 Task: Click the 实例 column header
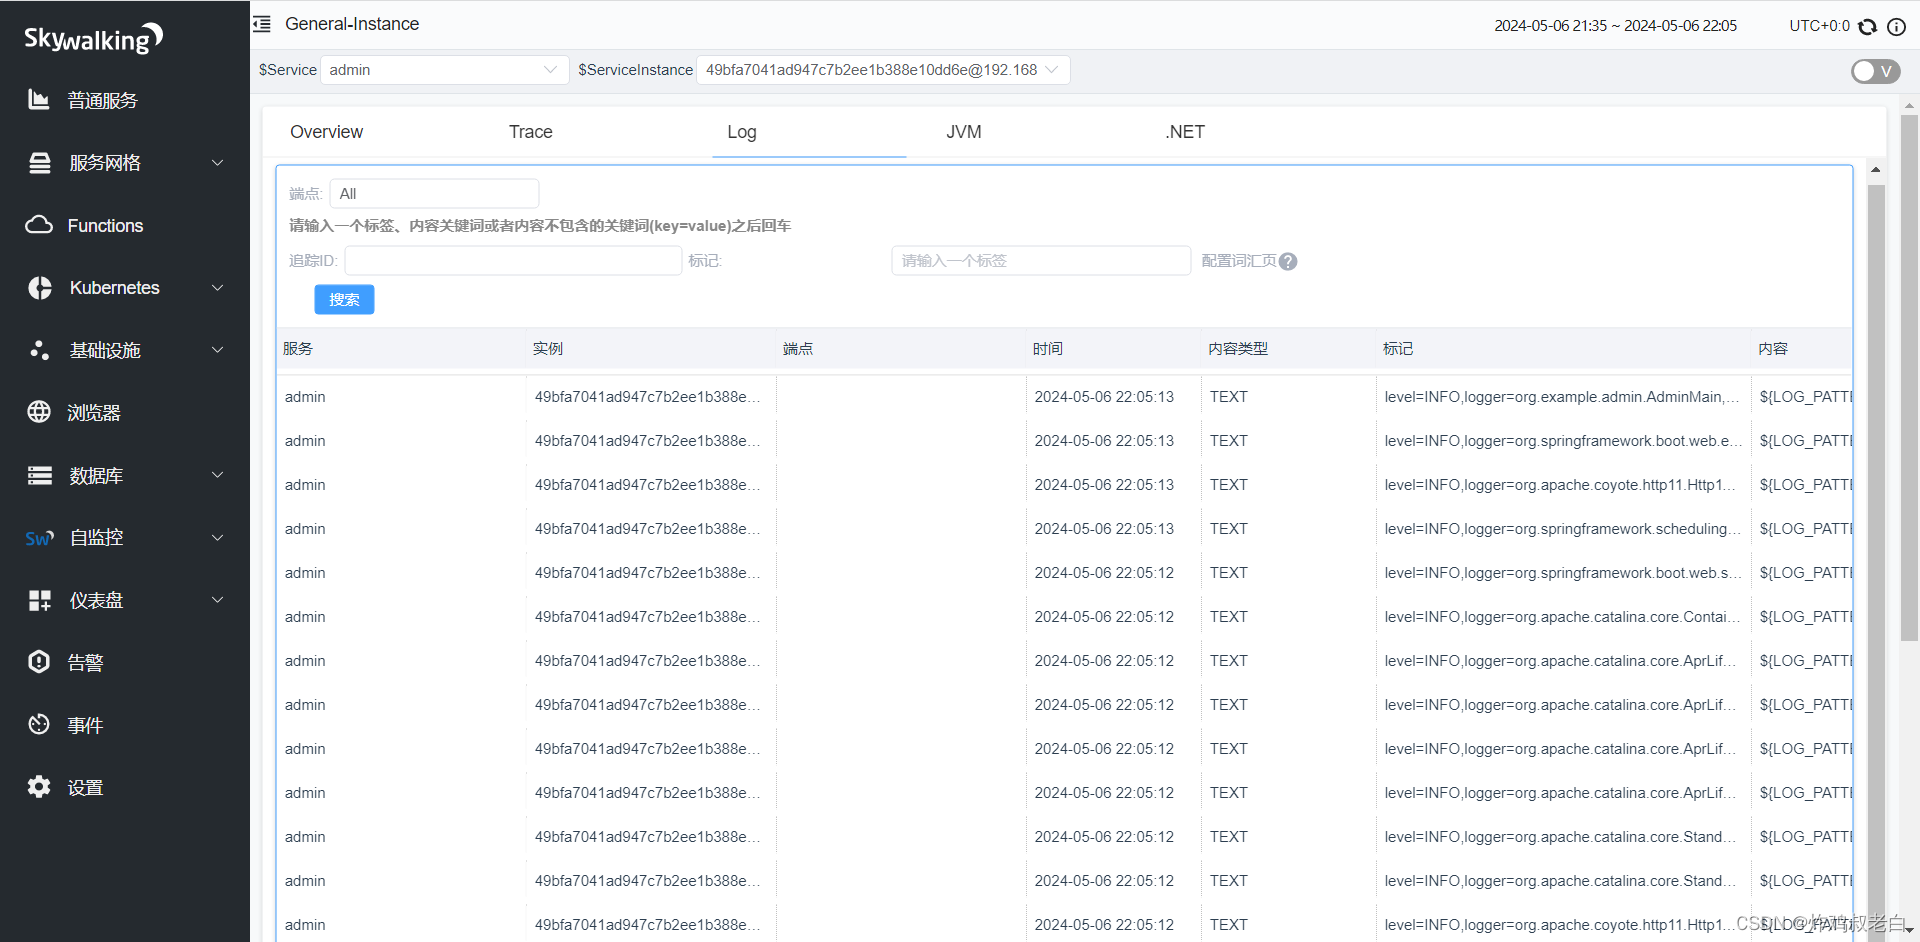548,349
